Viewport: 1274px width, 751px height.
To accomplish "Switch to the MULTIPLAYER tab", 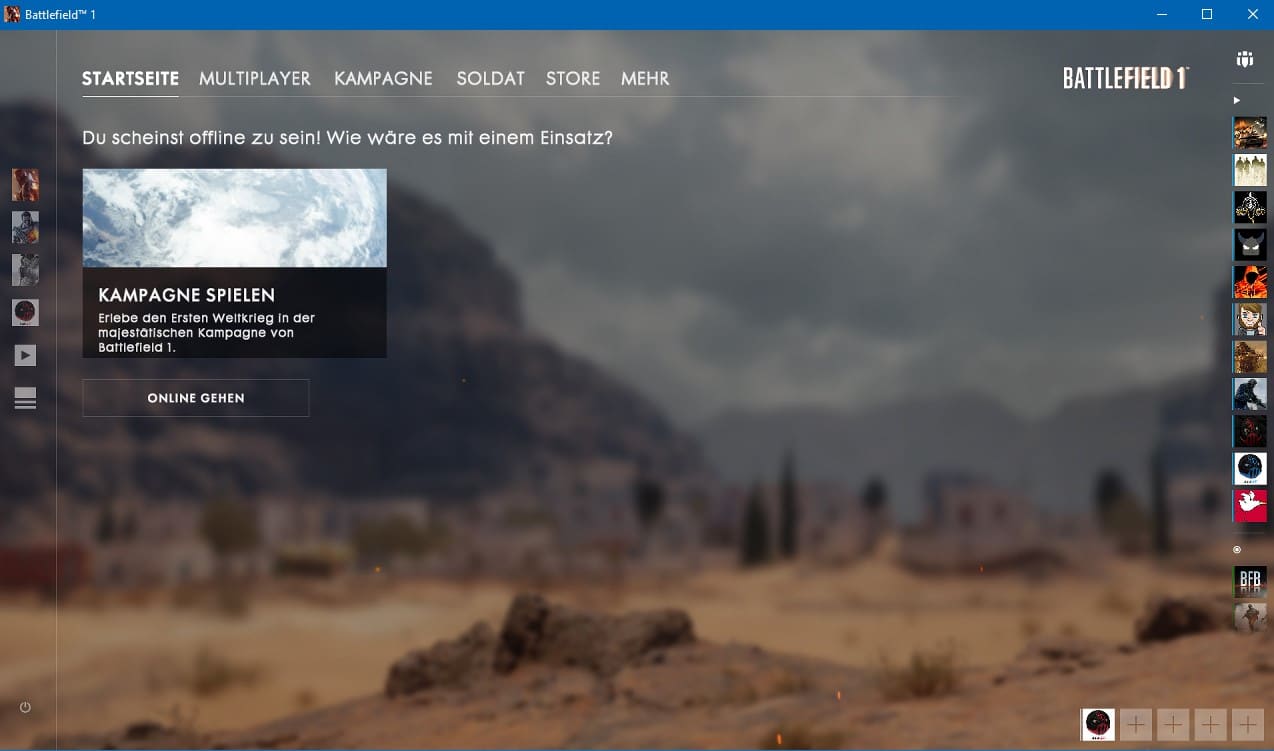I will tap(255, 79).
